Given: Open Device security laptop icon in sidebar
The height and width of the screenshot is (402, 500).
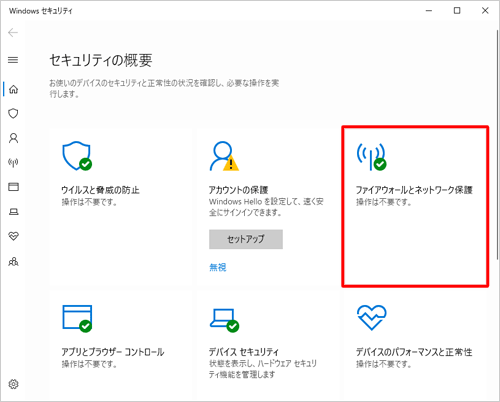Looking at the screenshot, I should tap(13, 212).
